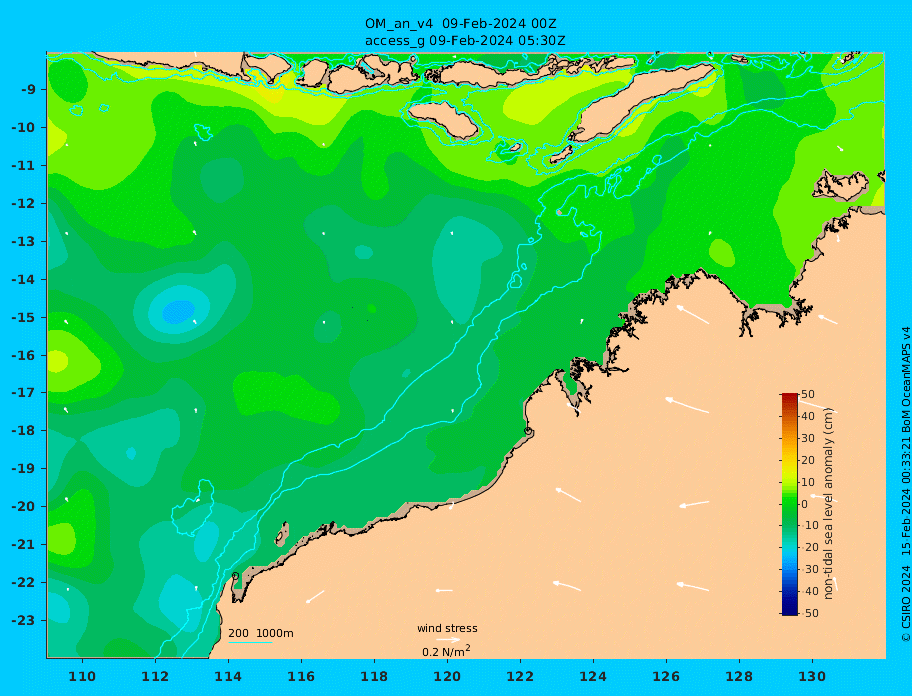Click the latitude axis label "-23"
Image resolution: width=912 pixels, height=696 pixels.
coord(24,620)
